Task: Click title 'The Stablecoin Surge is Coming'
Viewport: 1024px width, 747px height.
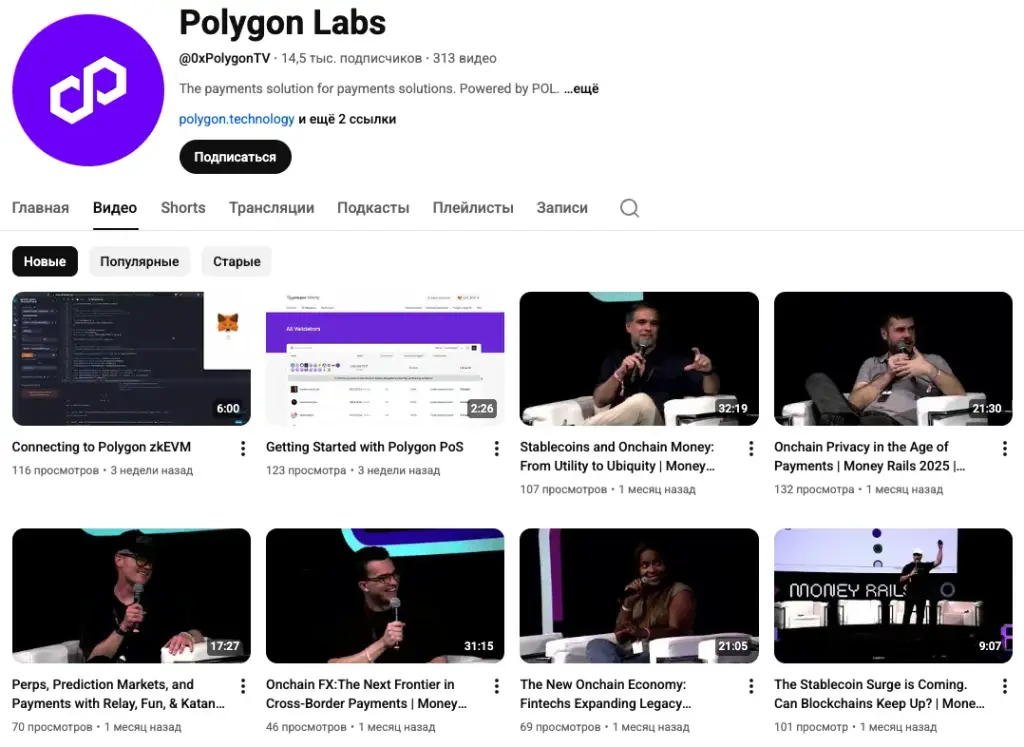Action: (879, 694)
